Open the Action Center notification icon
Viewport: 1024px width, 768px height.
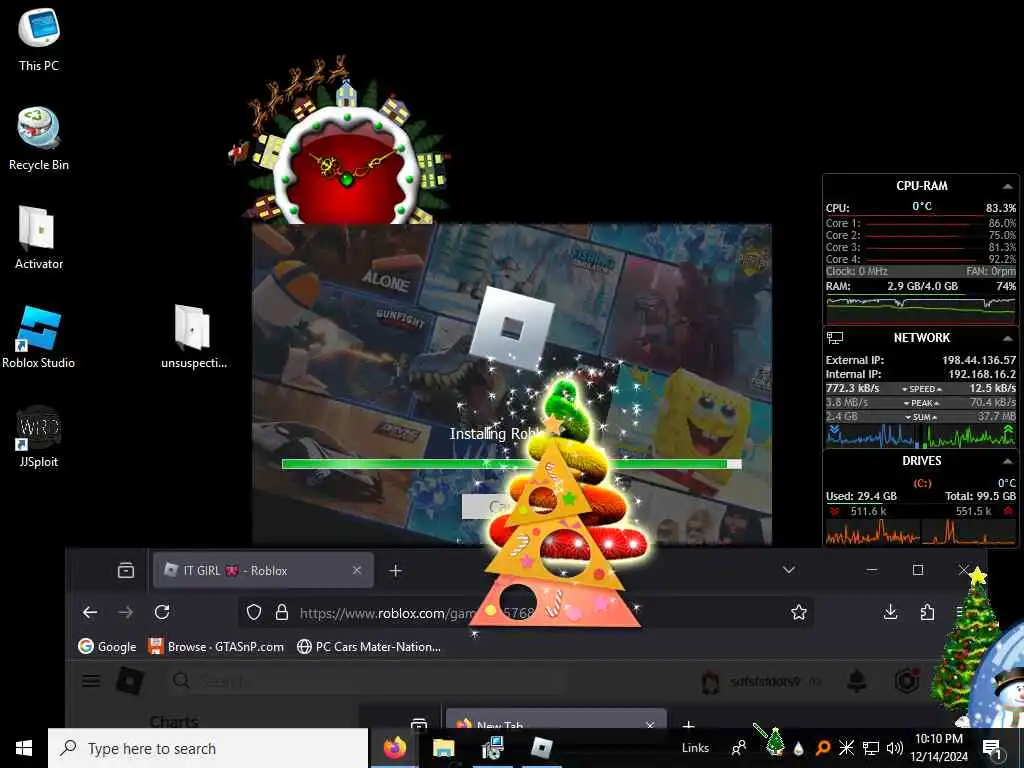tap(992, 748)
